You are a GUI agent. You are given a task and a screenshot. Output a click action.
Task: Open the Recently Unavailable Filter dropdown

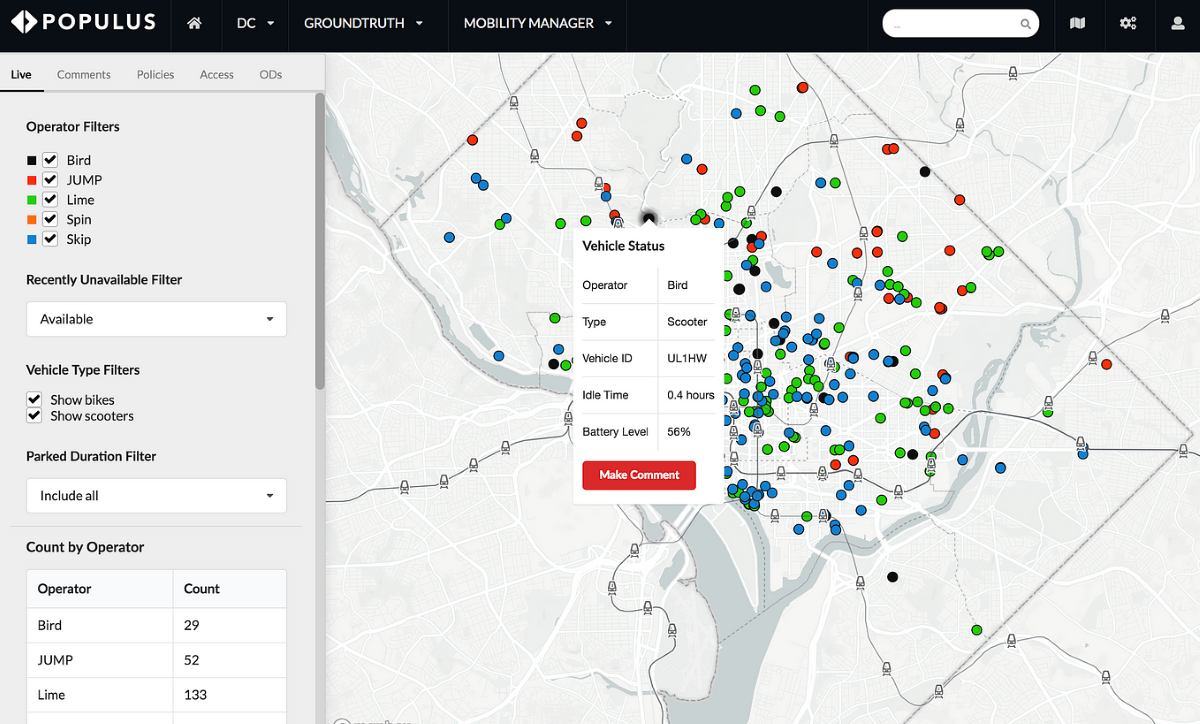coord(156,319)
